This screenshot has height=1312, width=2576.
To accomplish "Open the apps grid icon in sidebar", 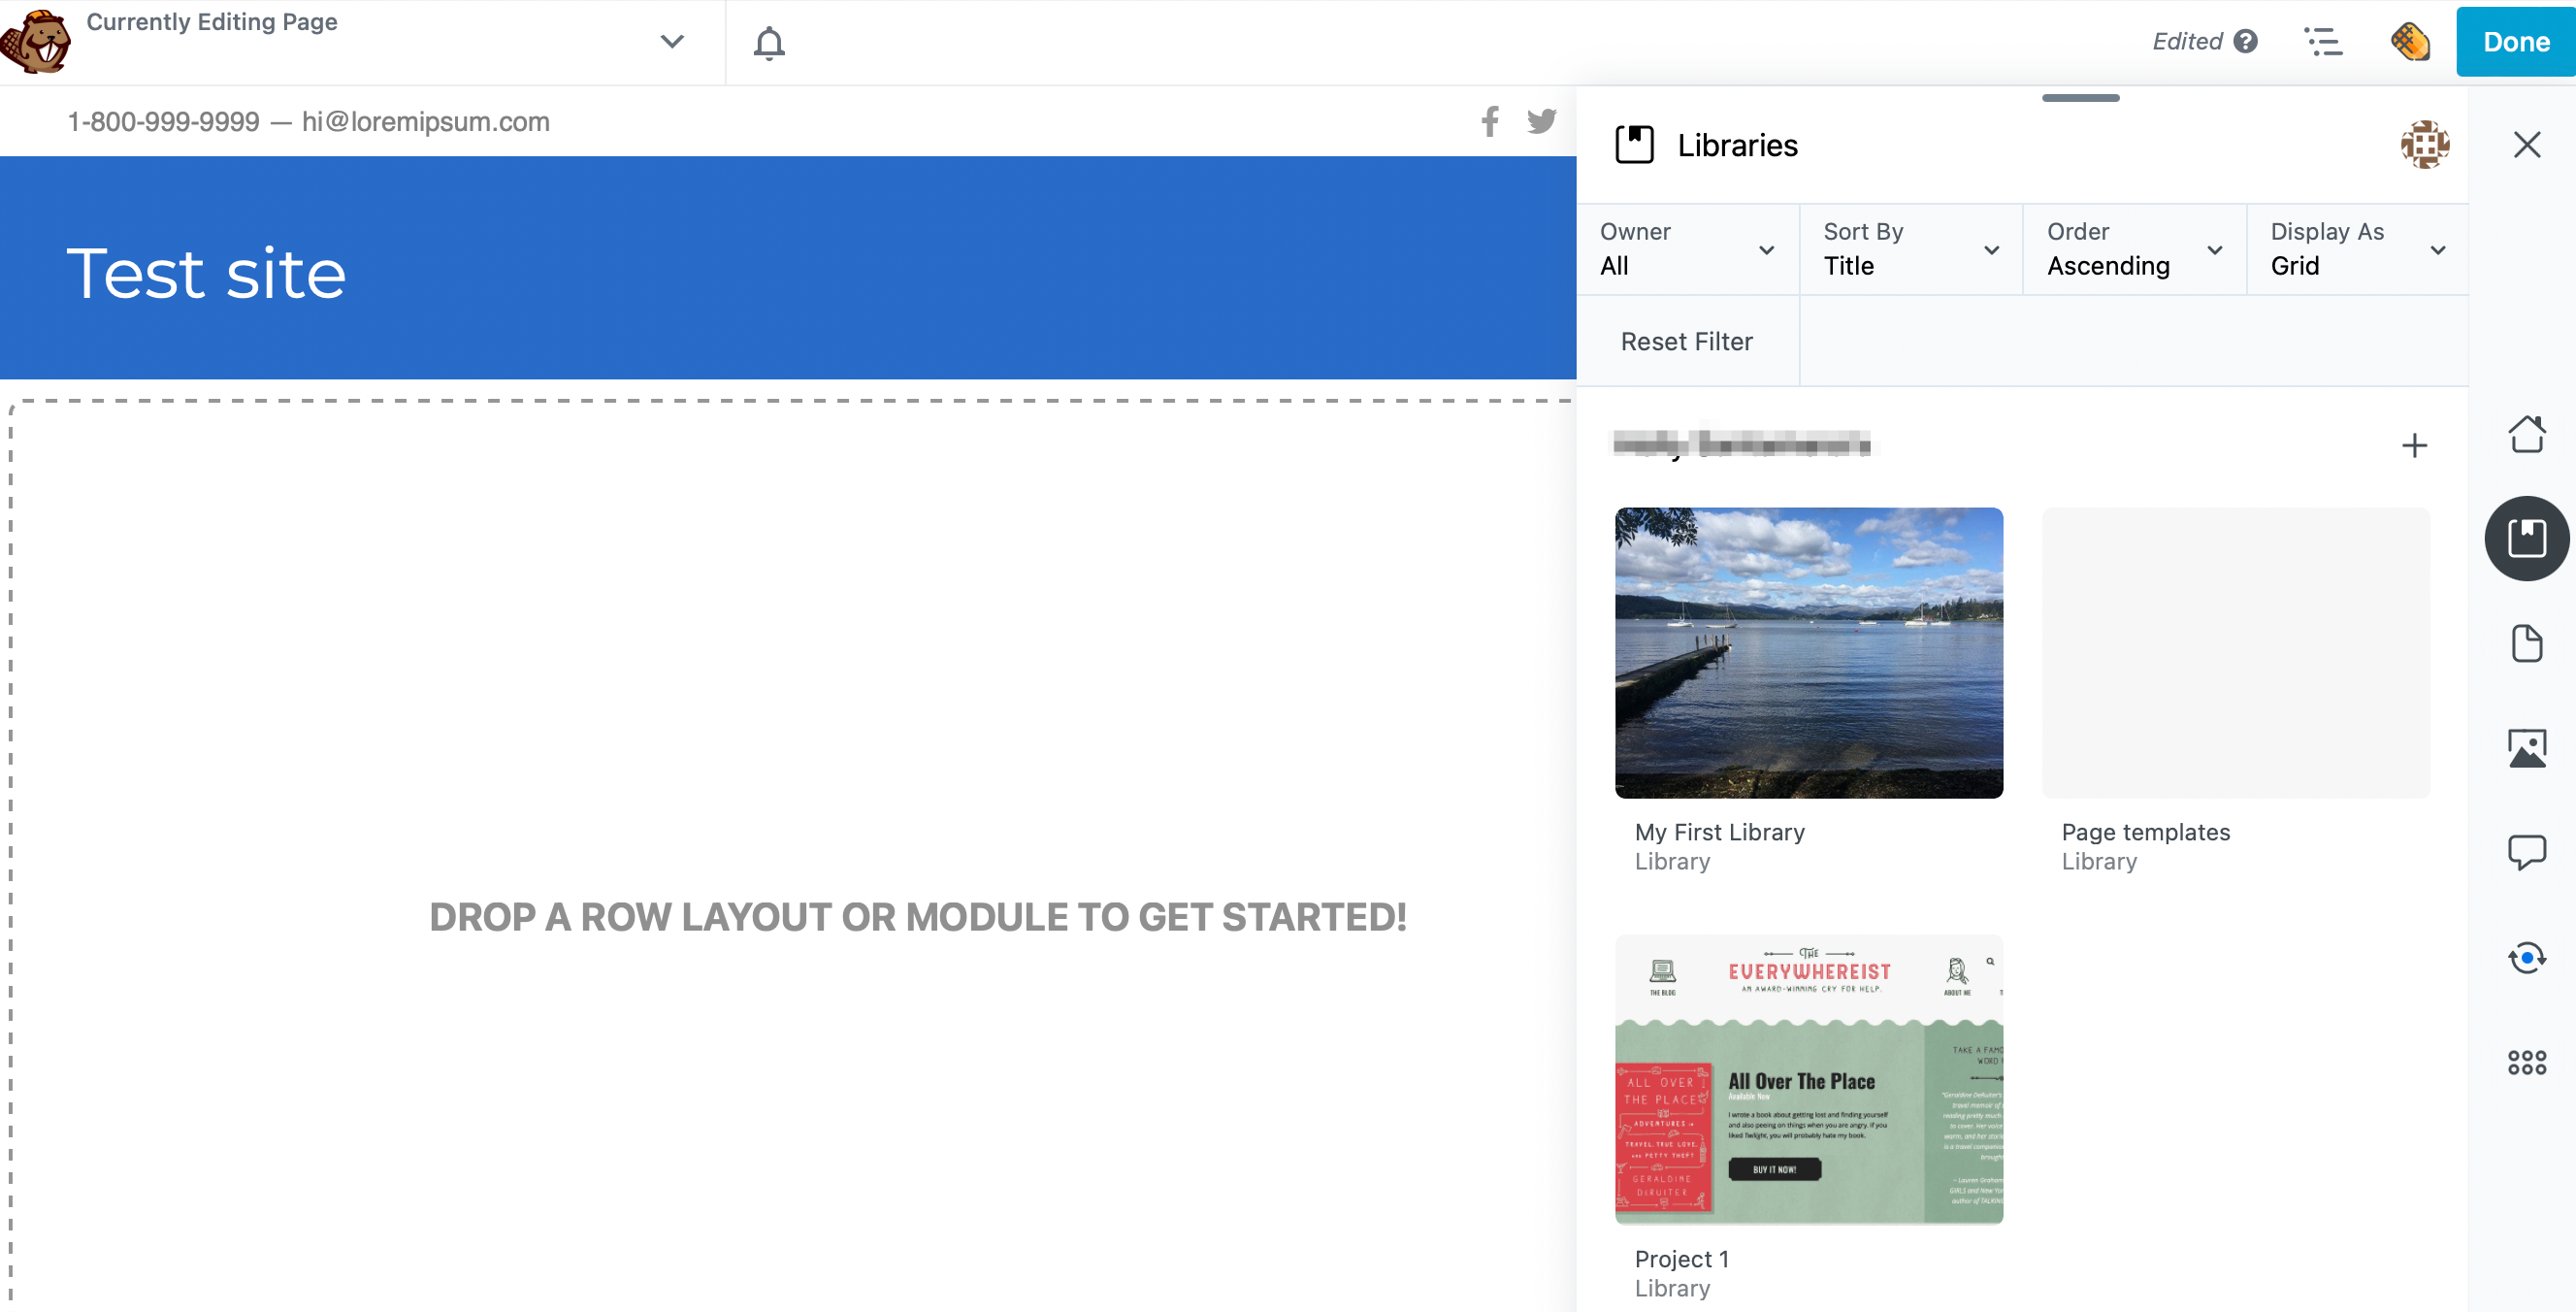I will point(2526,1062).
